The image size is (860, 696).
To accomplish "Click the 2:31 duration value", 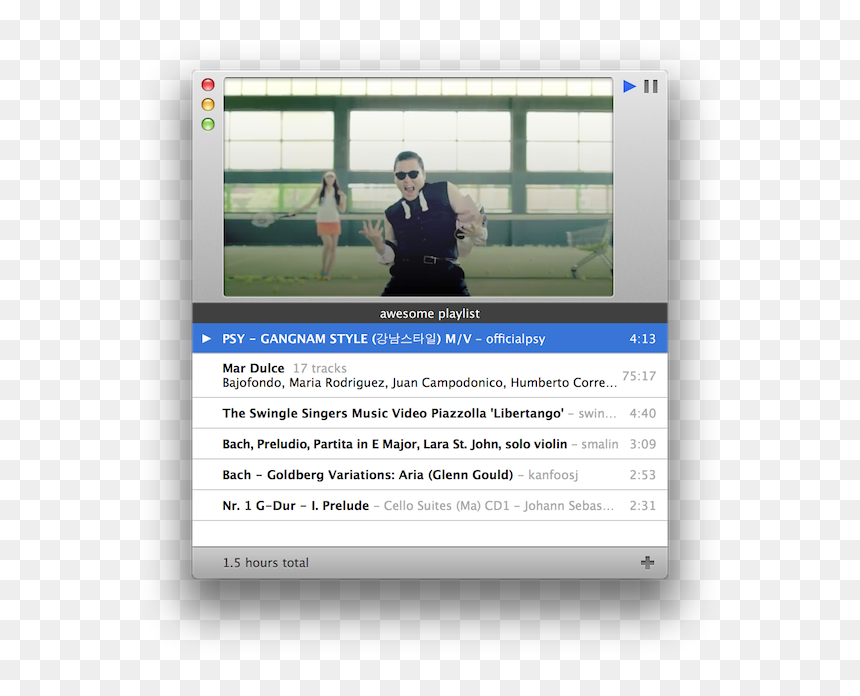I will [642, 505].
